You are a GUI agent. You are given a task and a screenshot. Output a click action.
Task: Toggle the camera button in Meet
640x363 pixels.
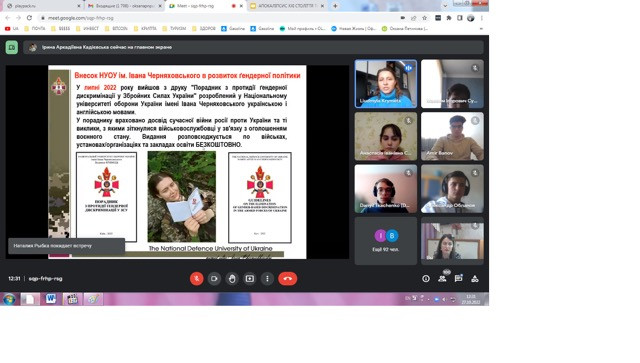[x=214, y=278]
